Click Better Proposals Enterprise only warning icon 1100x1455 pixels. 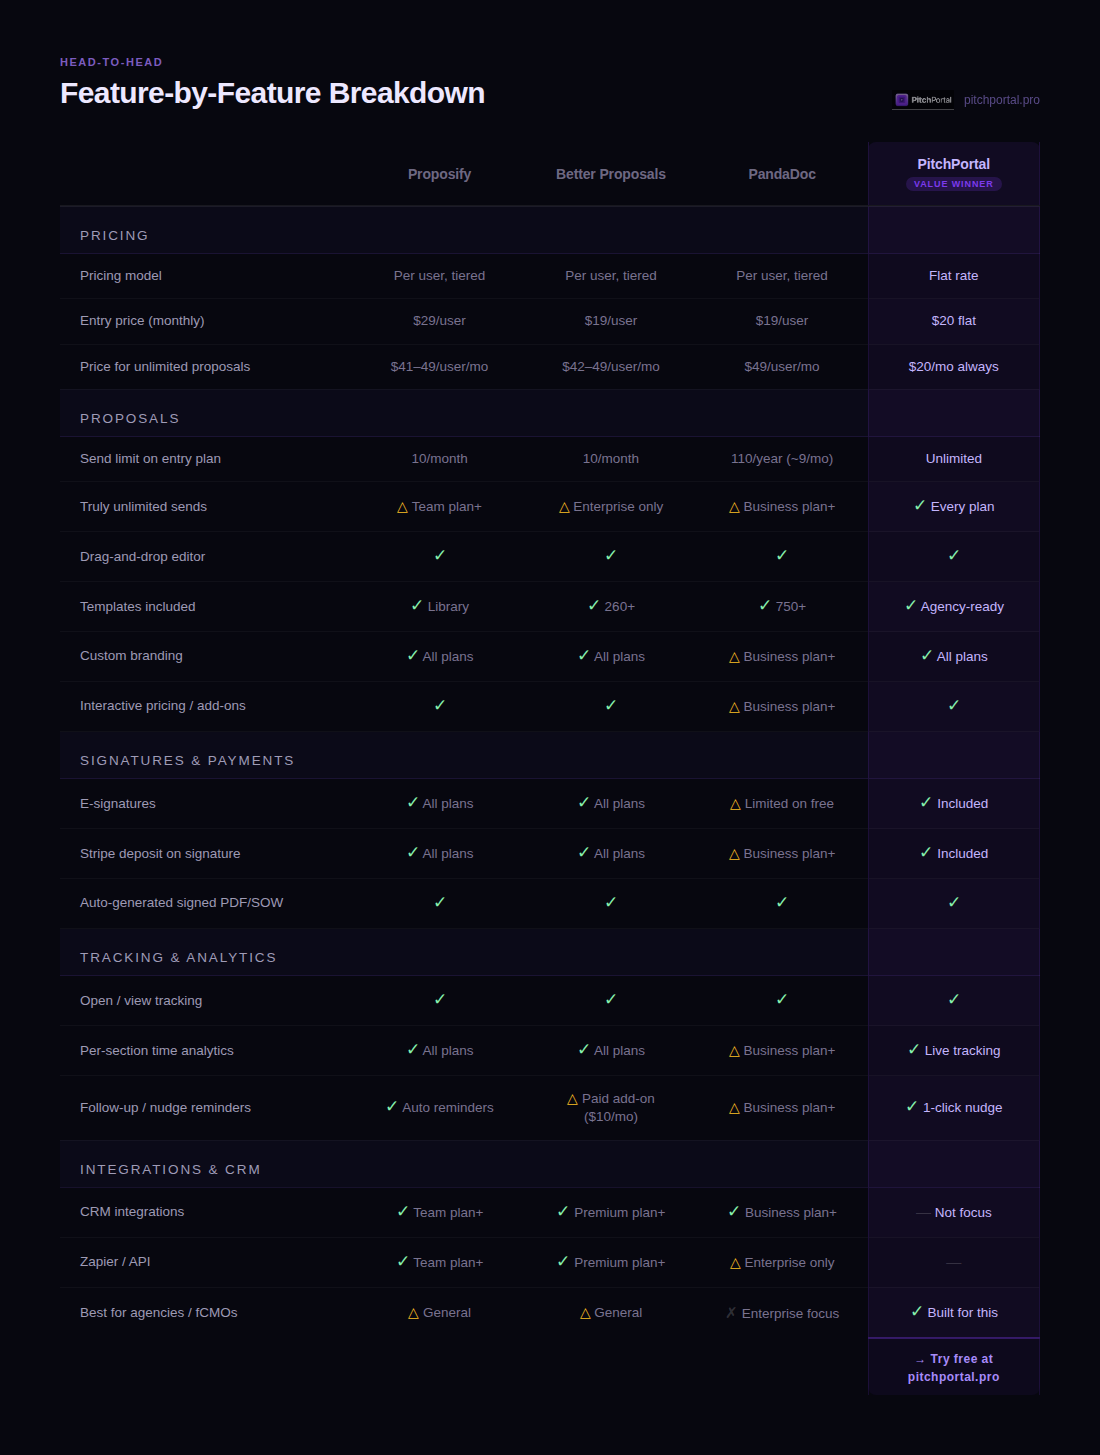(x=564, y=507)
